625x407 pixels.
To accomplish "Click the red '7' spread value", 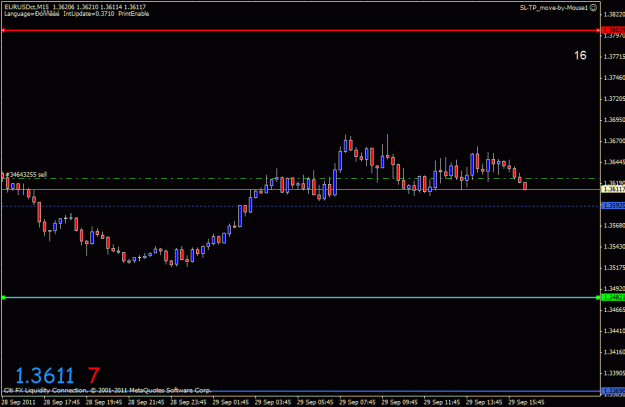I will [x=94, y=376].
